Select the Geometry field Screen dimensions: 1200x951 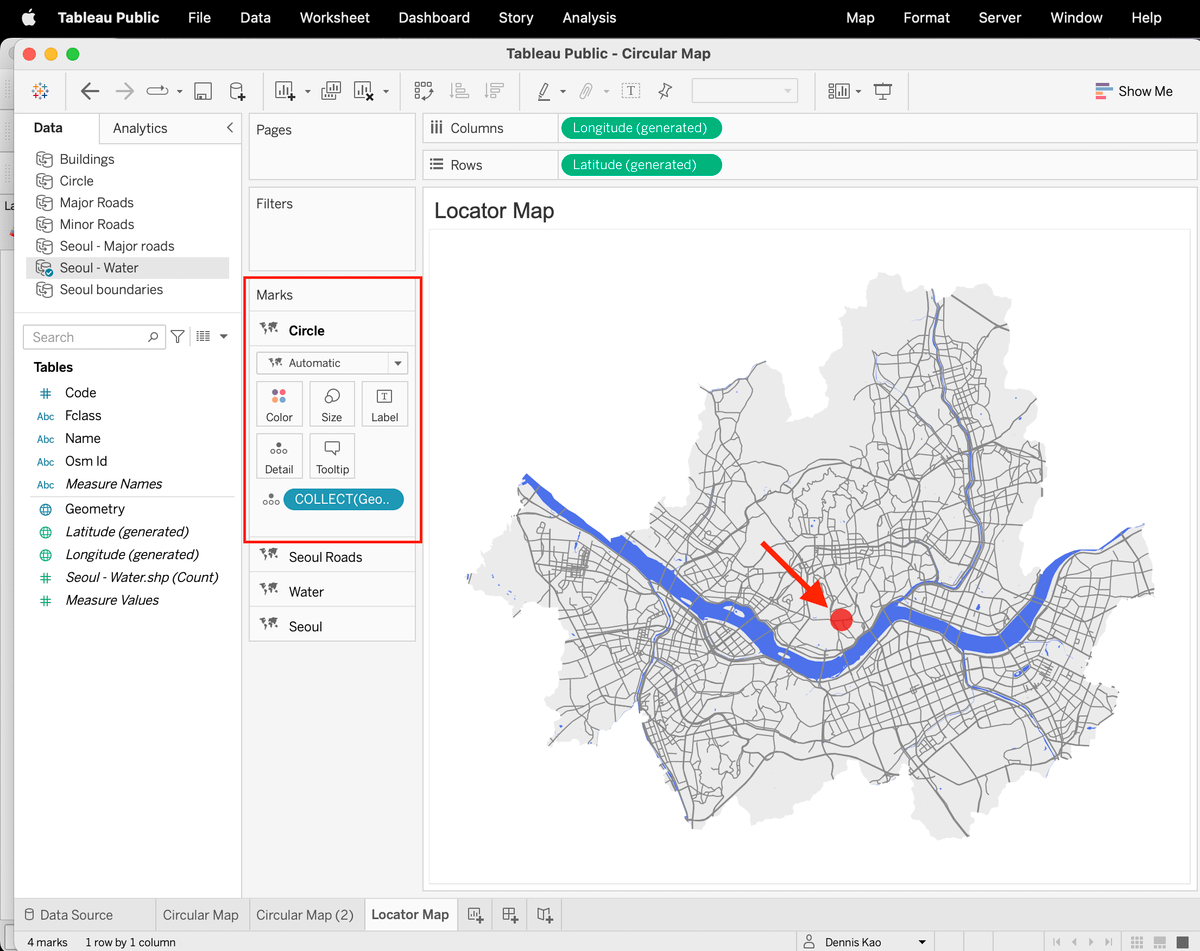coord(95,509)
